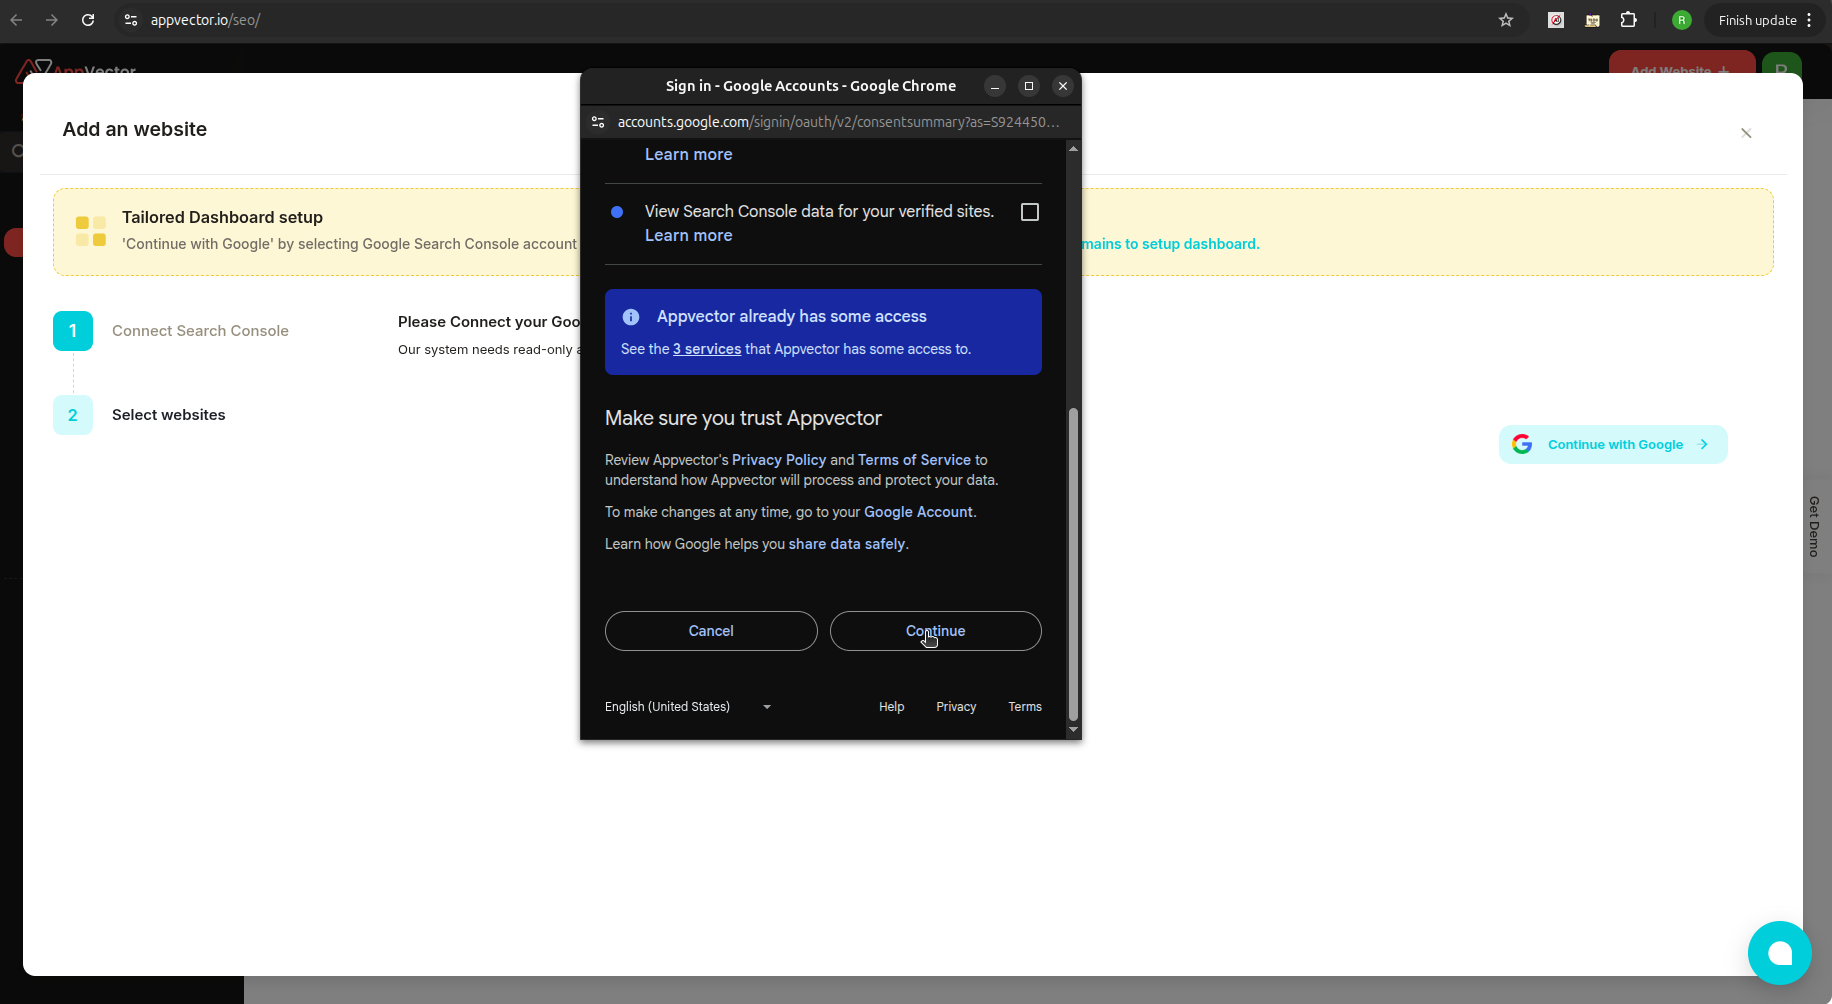This screenshot has height=1004, width=1832.
Task: Open site information in the address bar
Action: click(130, 20)
